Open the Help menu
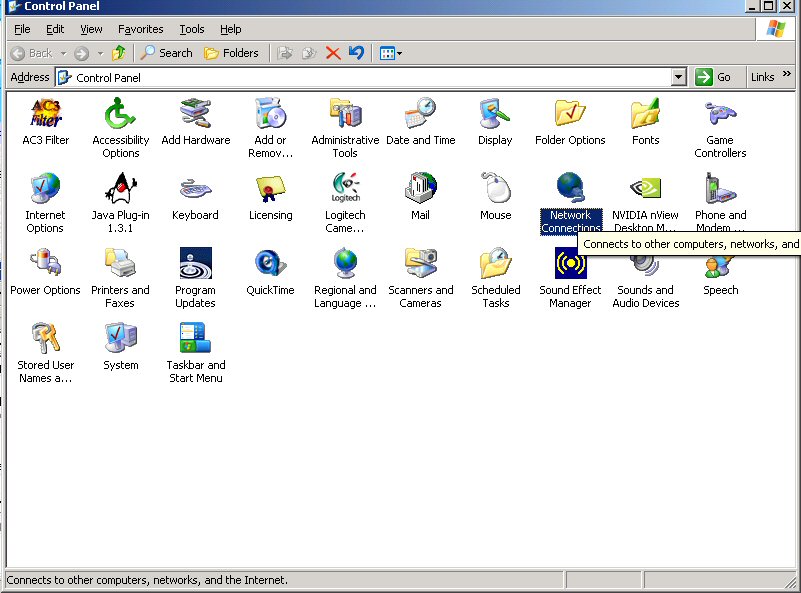Screen dimensions: 801x593 pyautogui.click(x=230, y=29)
